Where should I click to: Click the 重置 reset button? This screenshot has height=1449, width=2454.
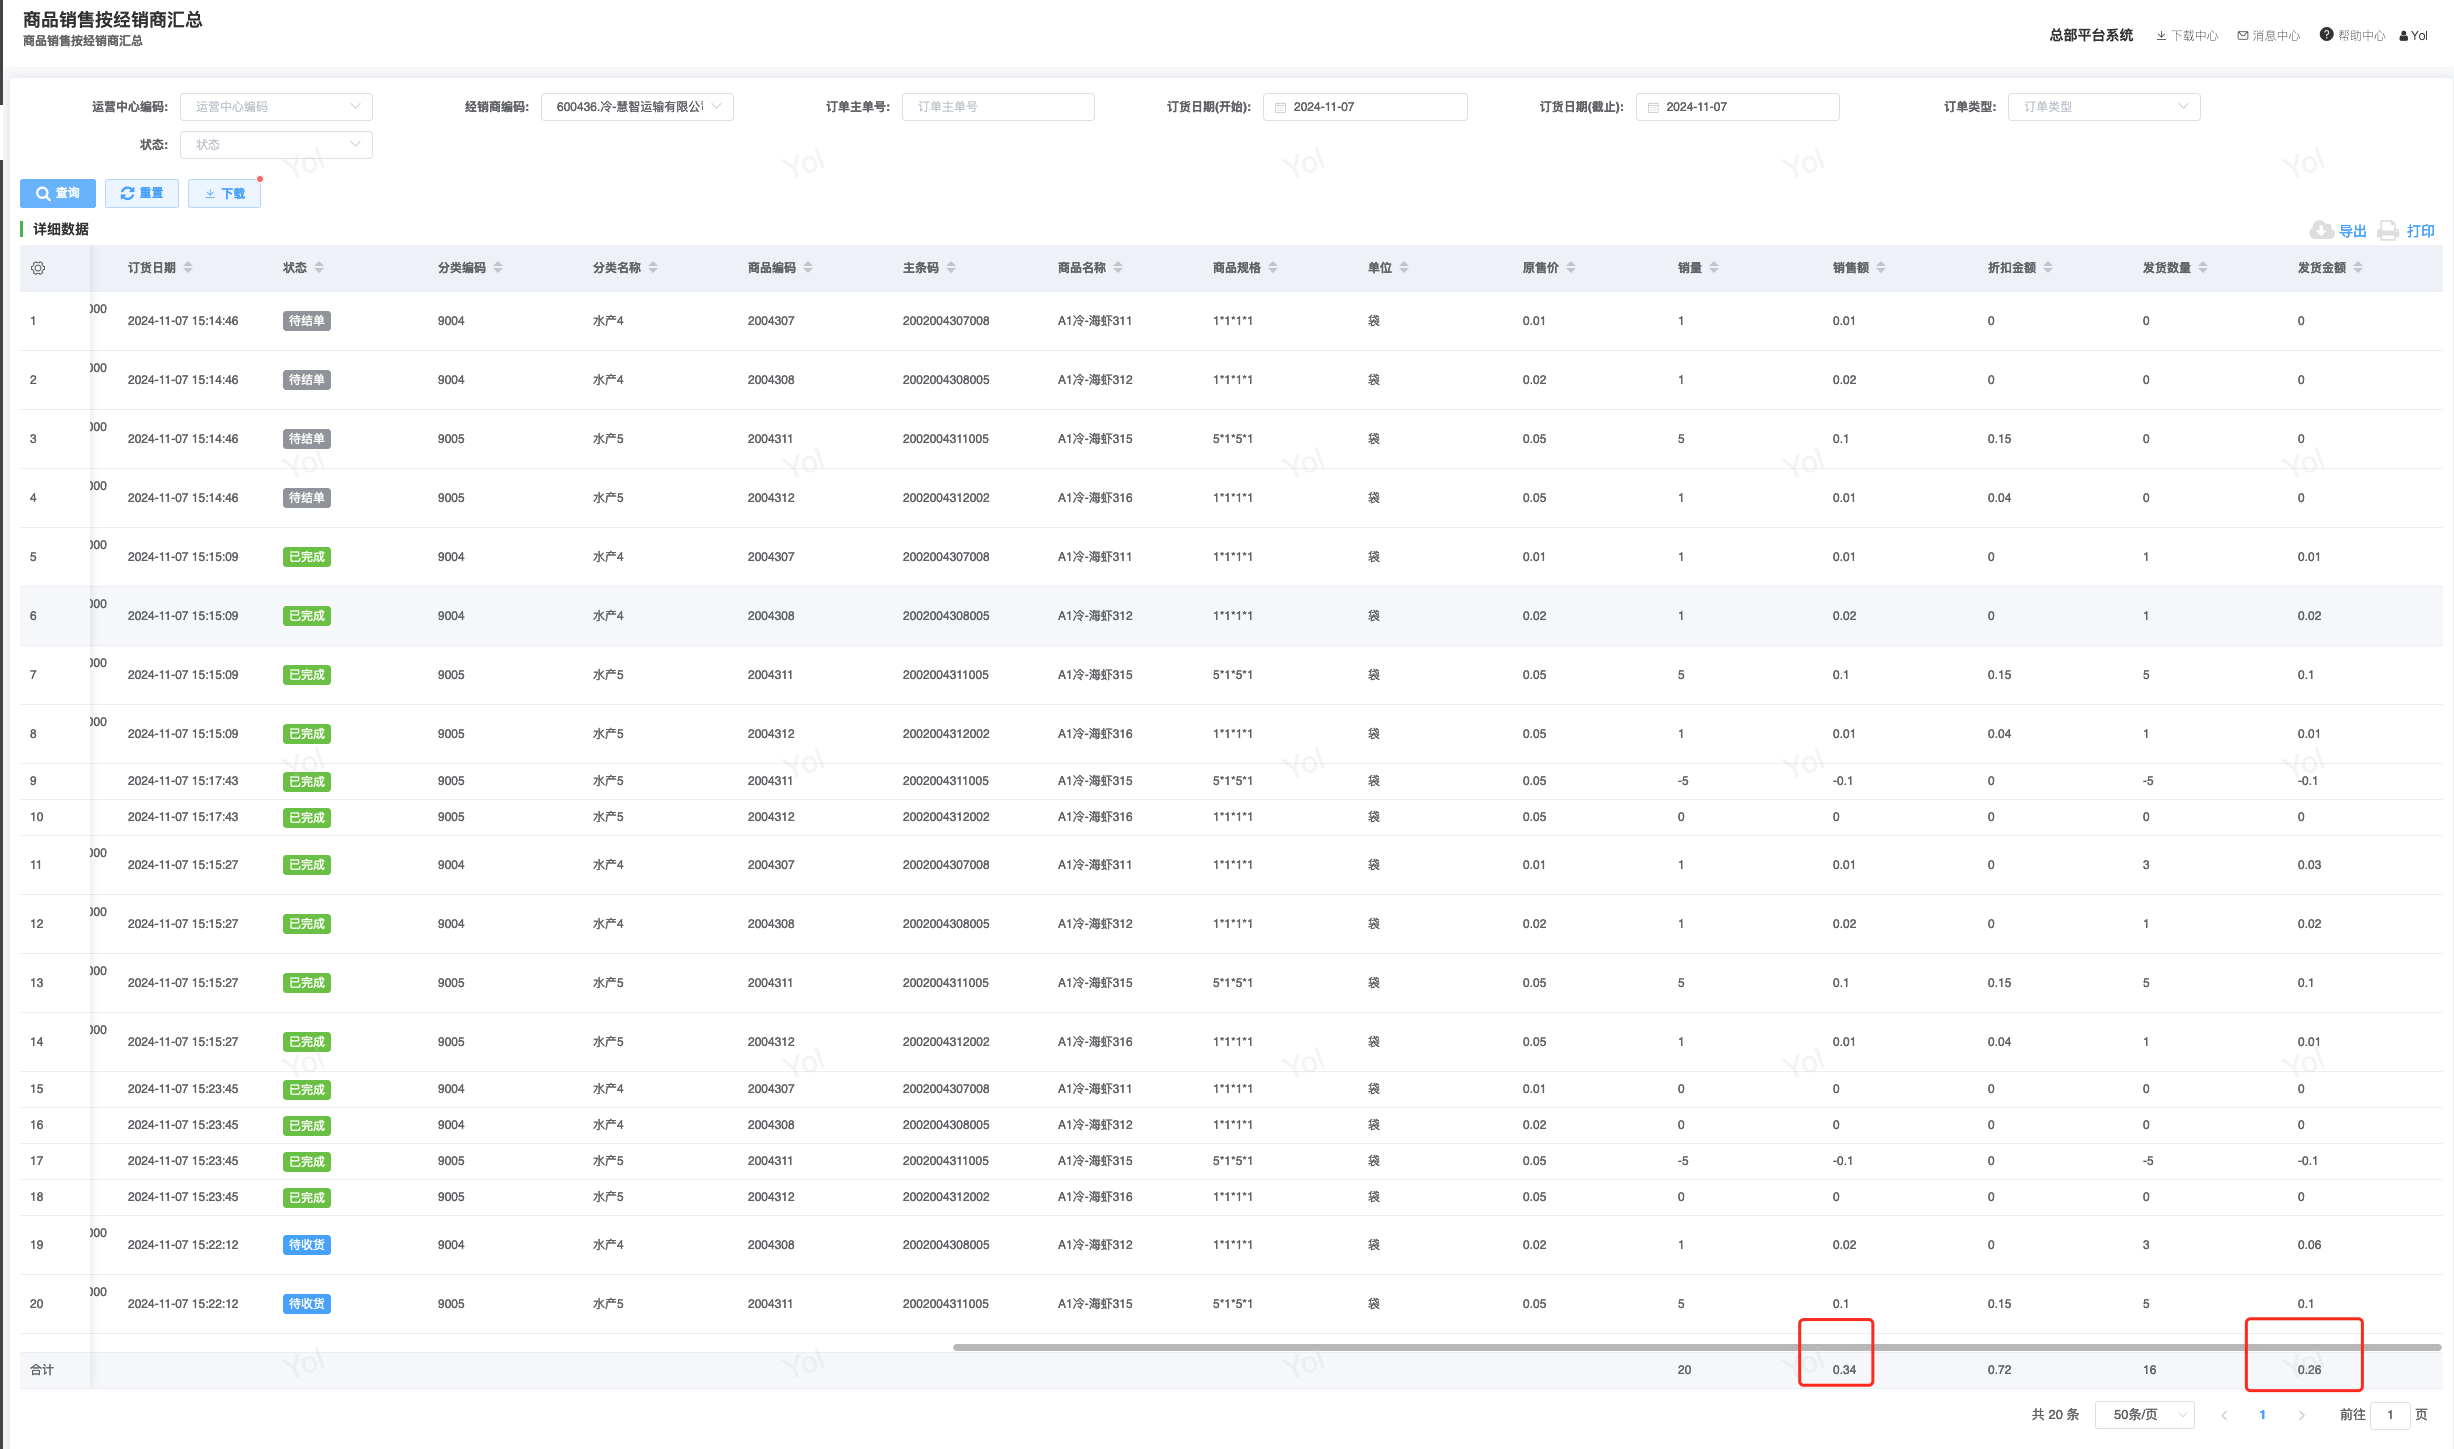click(x=142, y=193)
